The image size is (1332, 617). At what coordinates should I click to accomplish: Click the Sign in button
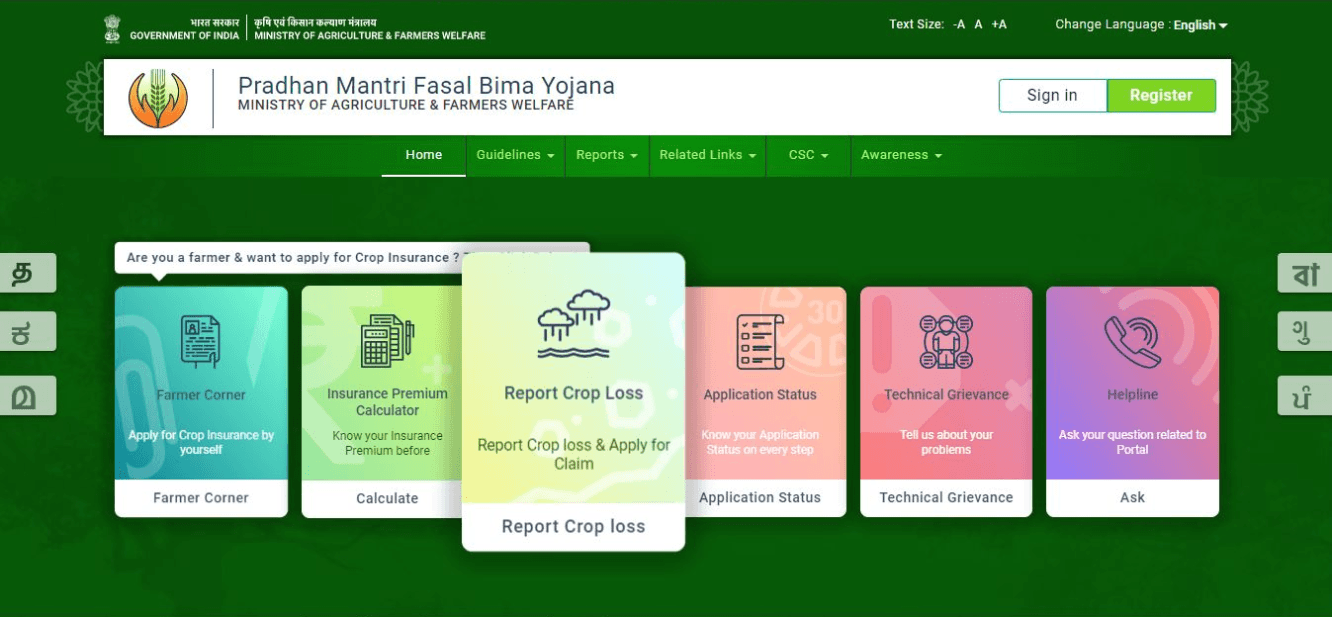pos(1052,95)
